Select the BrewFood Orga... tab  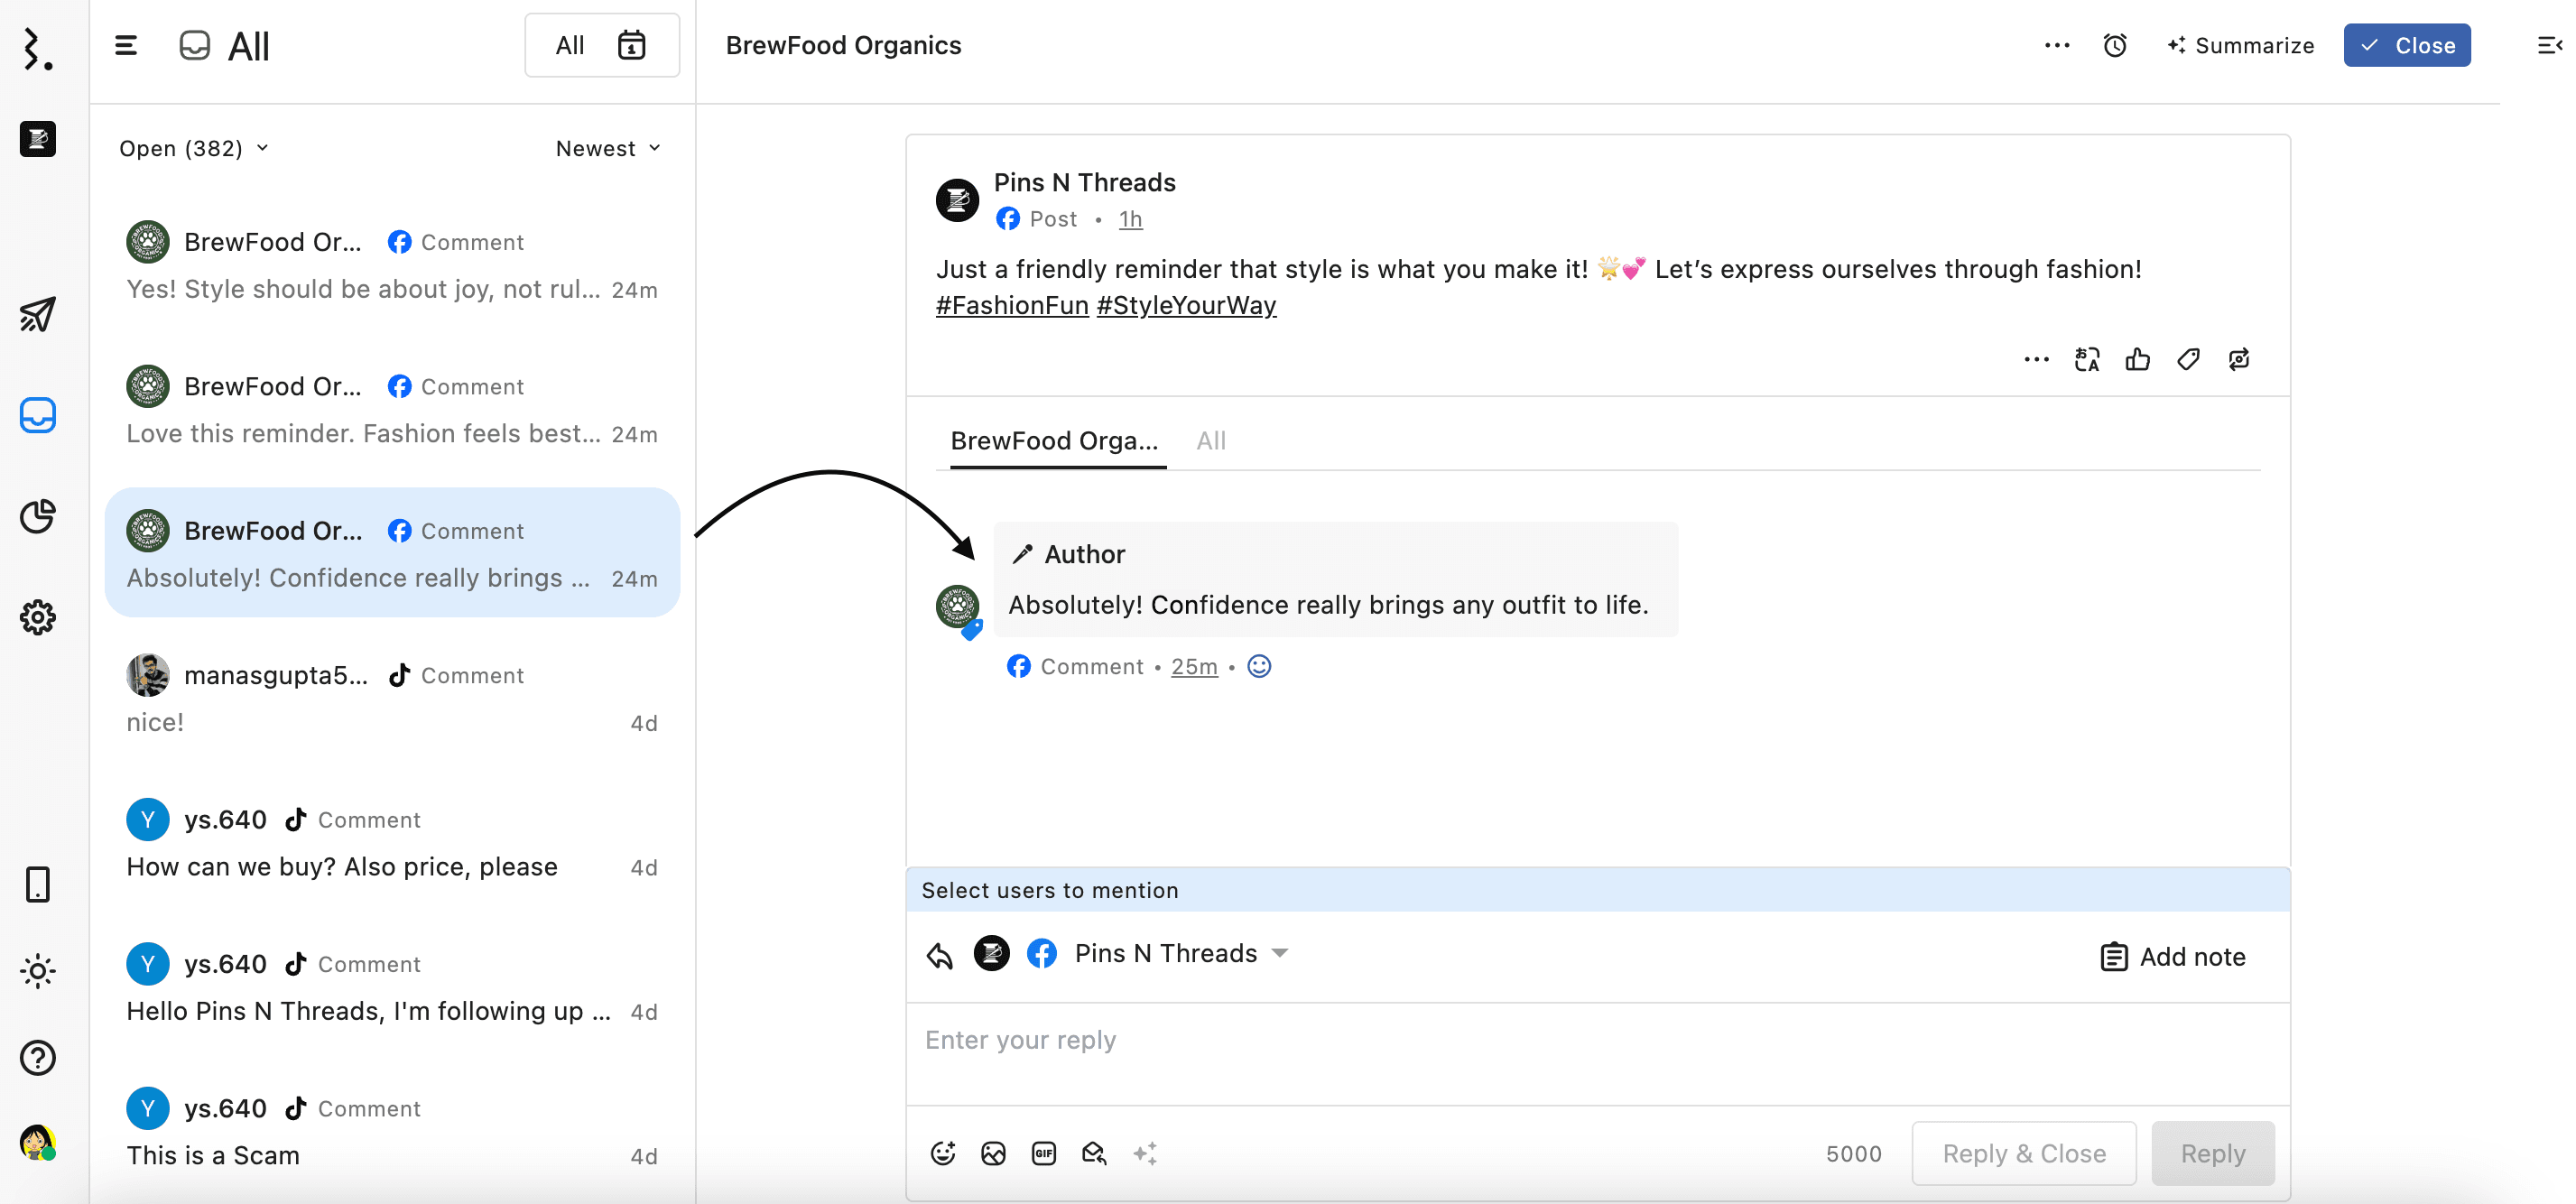1054,441
